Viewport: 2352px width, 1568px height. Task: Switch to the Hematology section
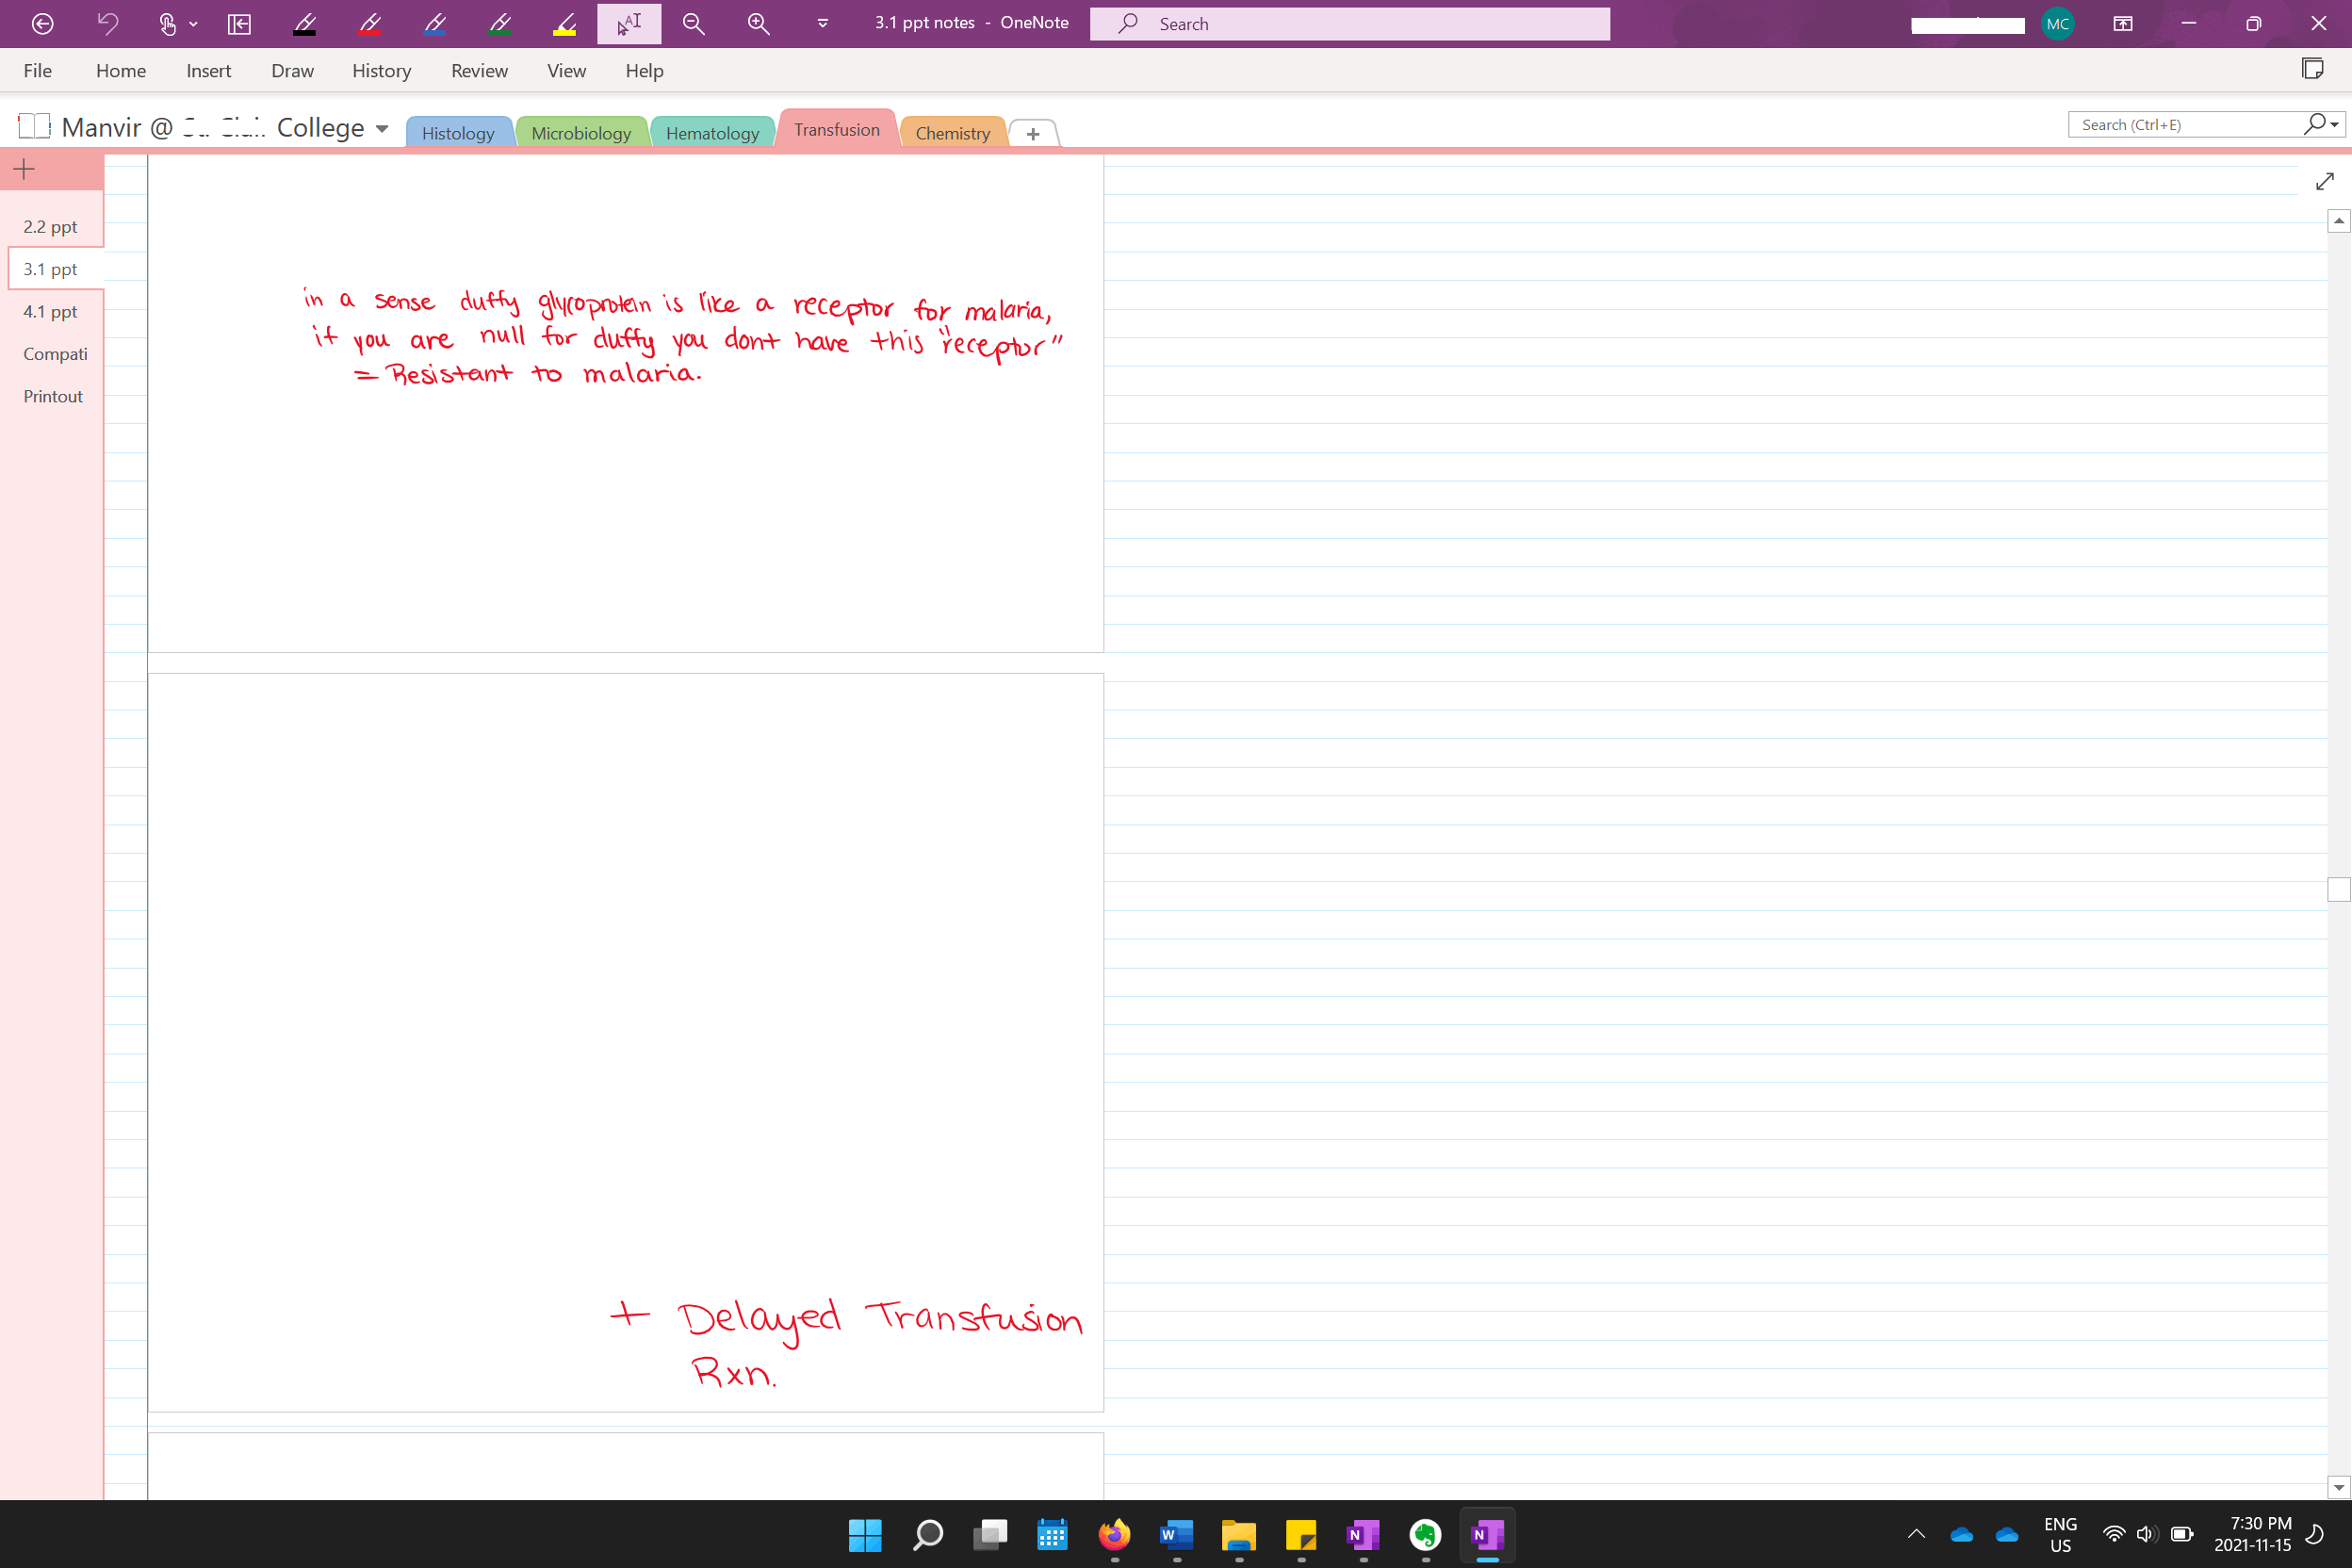[x=712, y=133]
